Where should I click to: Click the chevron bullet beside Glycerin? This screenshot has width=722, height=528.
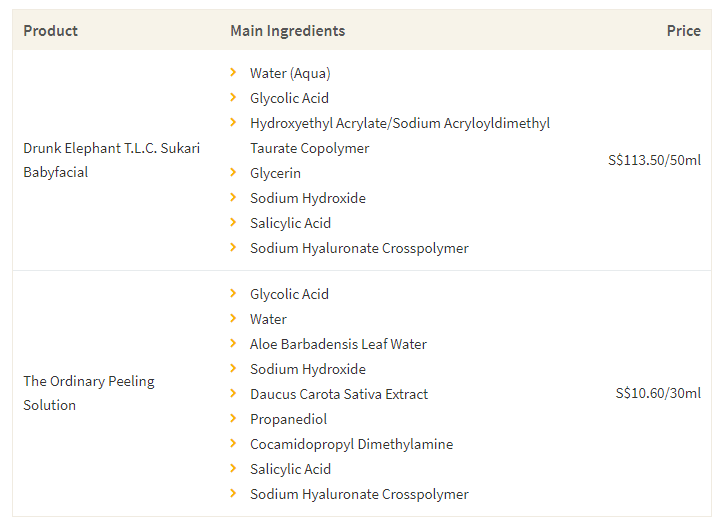coord(233,172)
